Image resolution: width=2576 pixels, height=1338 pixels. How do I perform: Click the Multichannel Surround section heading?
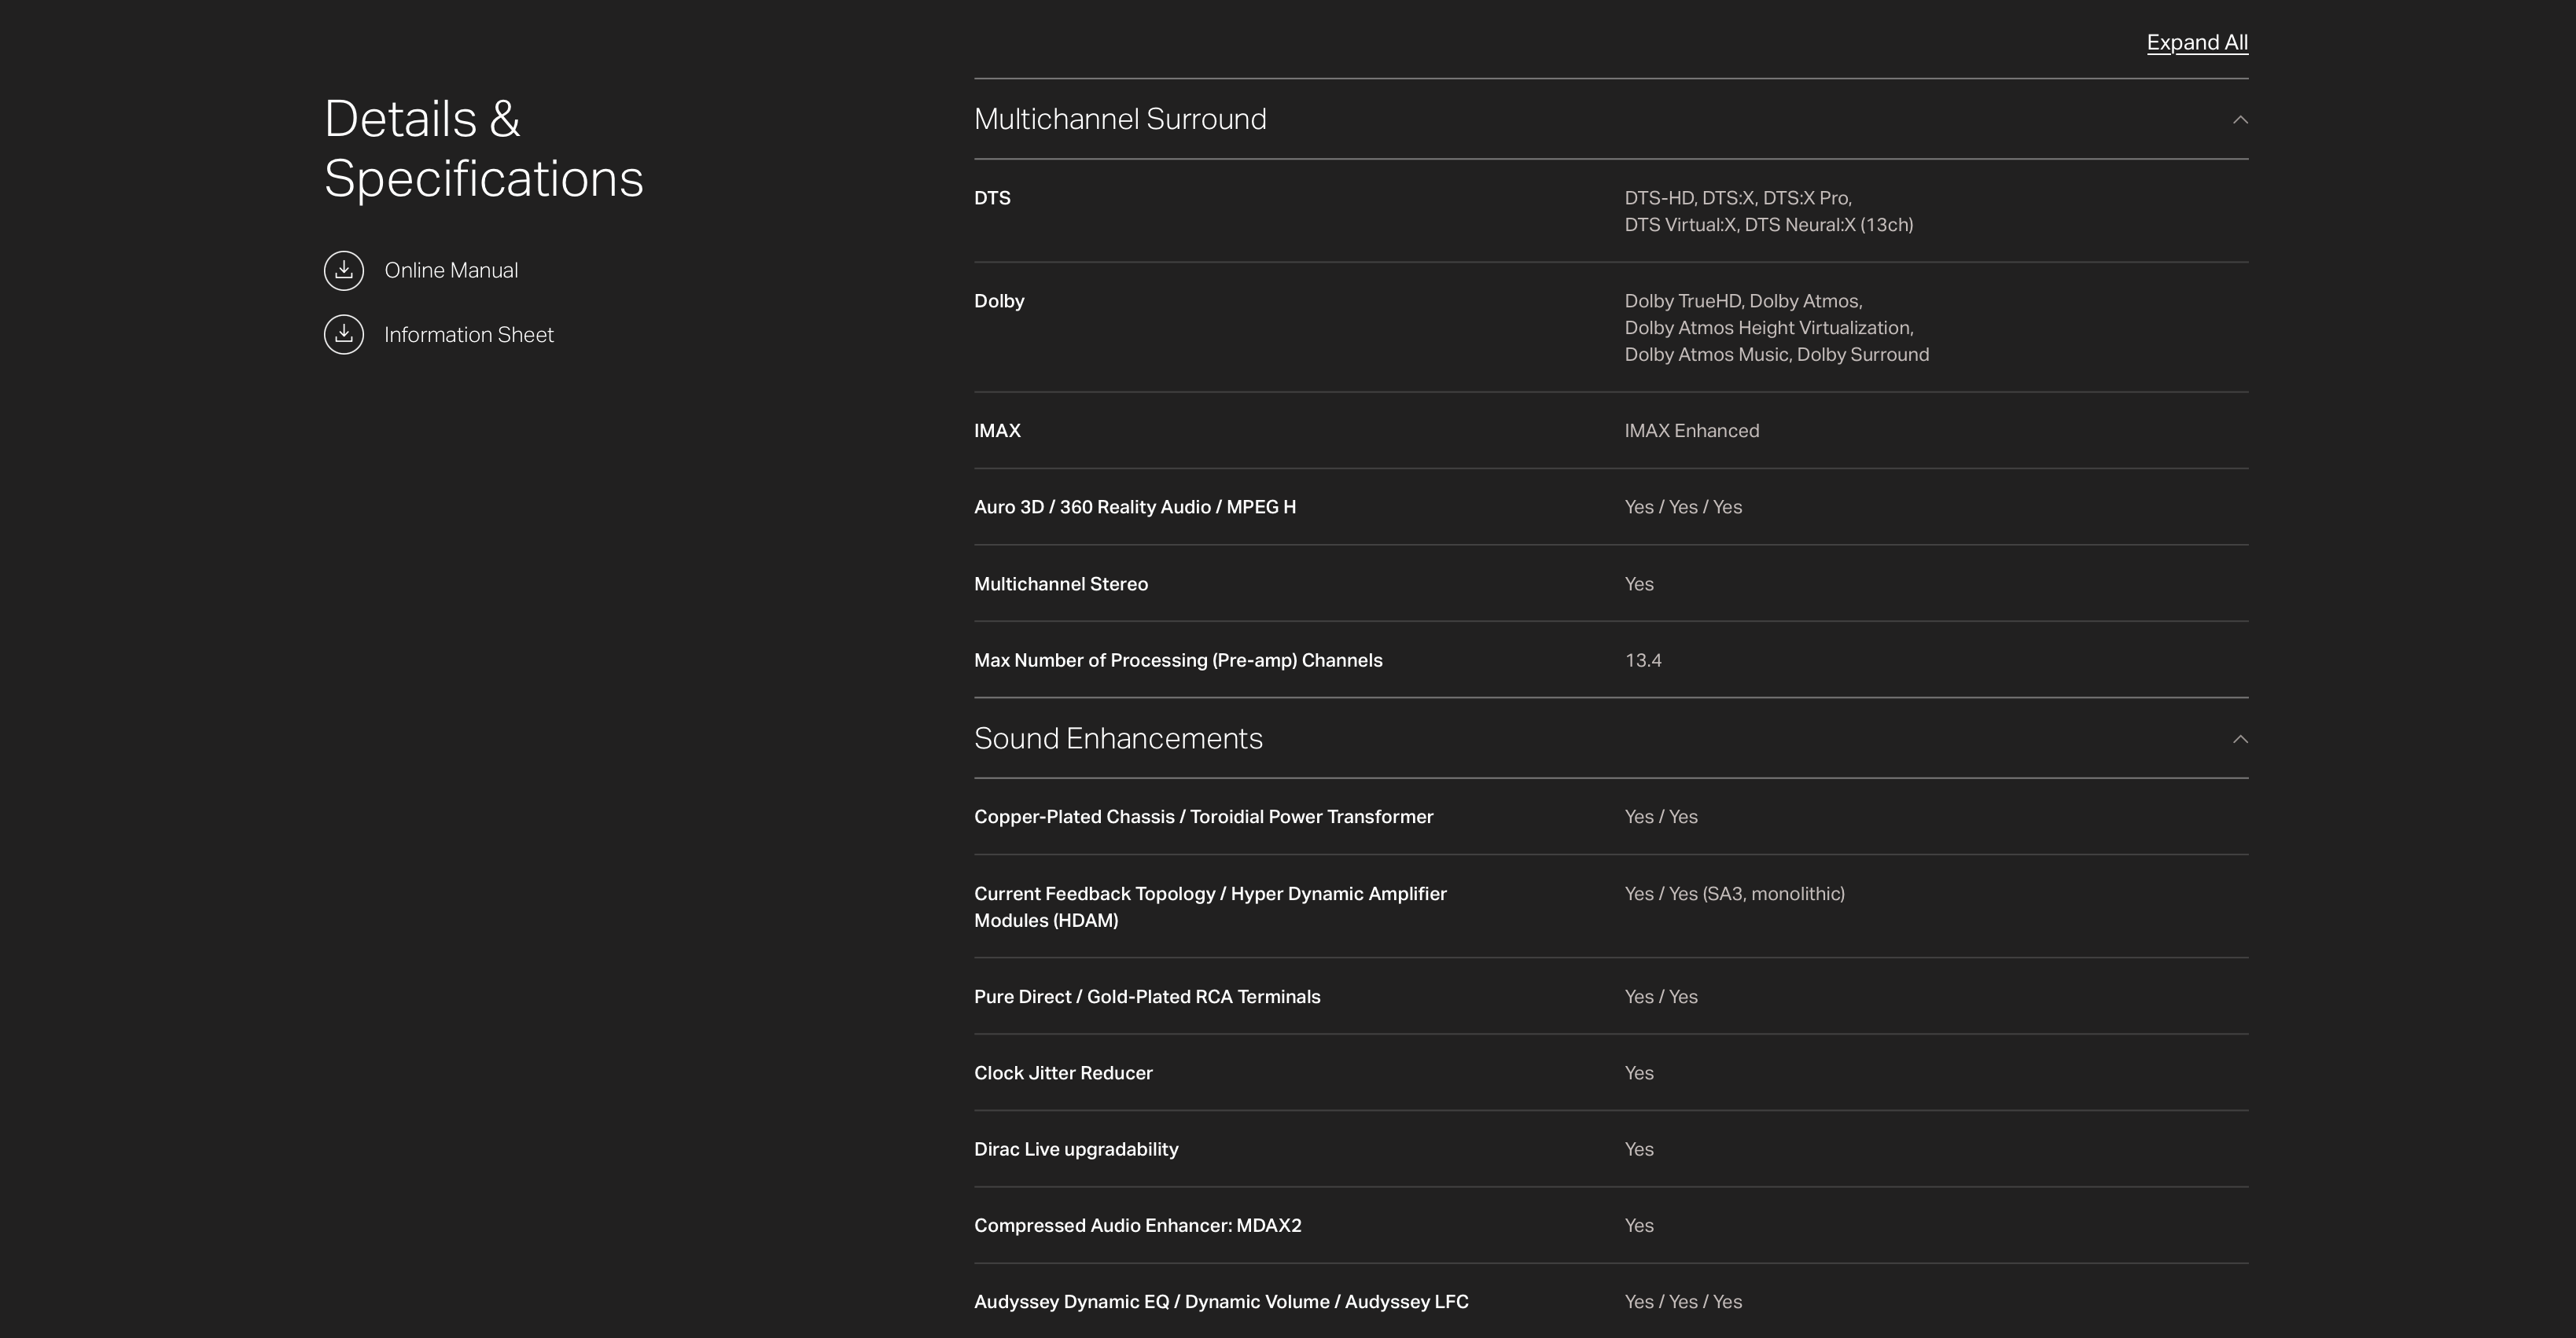pyautogui.click(x=1120, y=119)
